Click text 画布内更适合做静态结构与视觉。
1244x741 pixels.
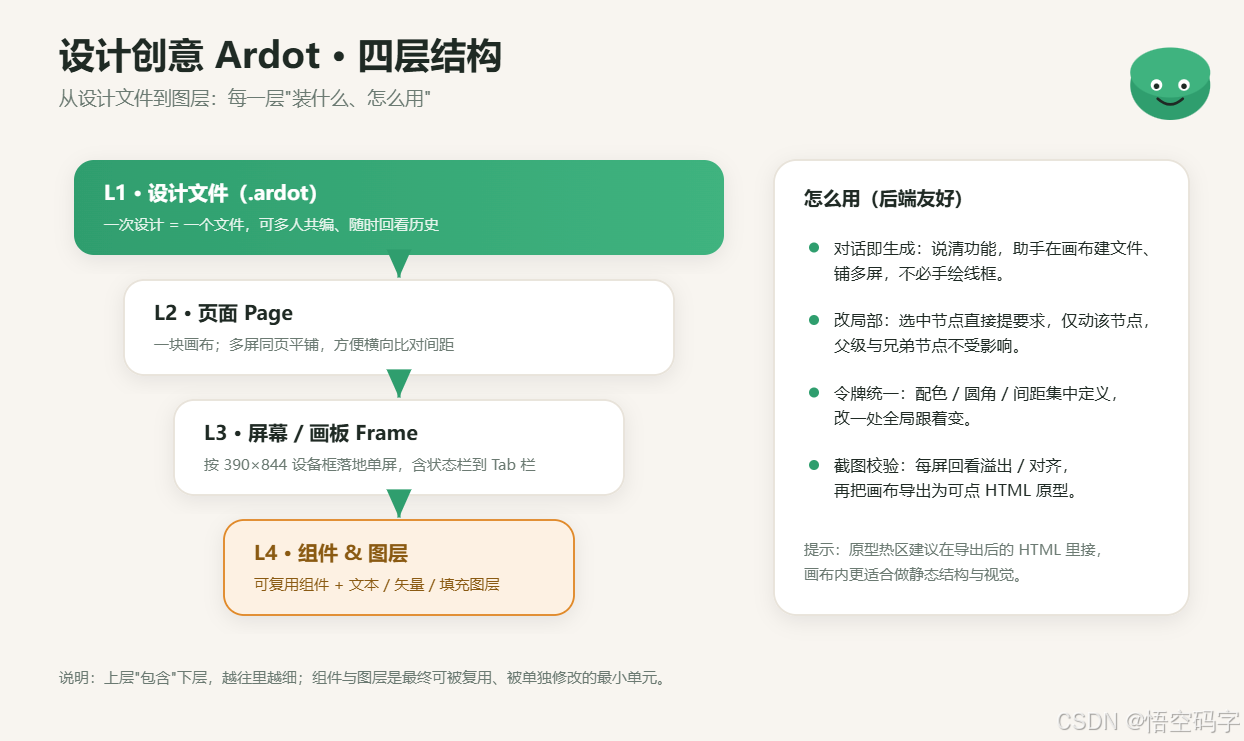click(914, 575)
